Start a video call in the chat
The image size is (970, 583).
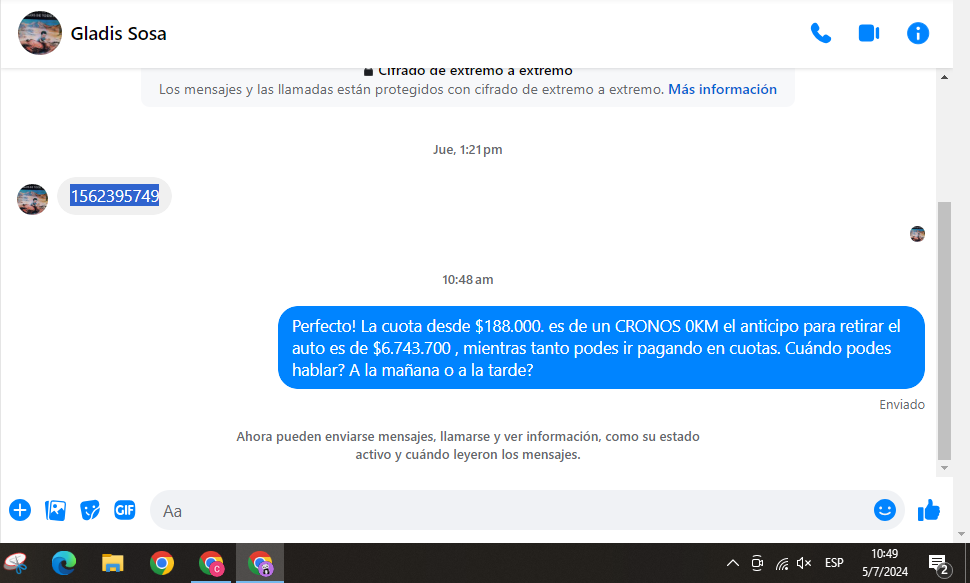868,33
